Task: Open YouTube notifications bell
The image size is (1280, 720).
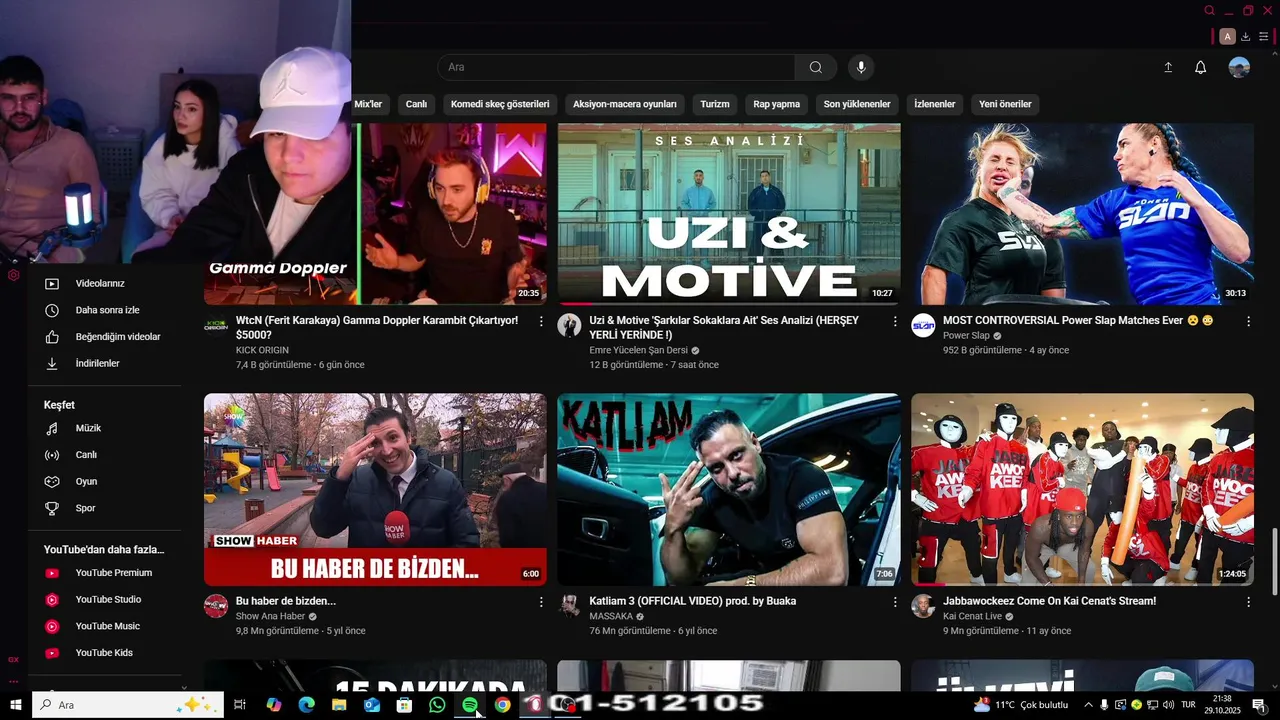Action: [x=1201, y=67]
